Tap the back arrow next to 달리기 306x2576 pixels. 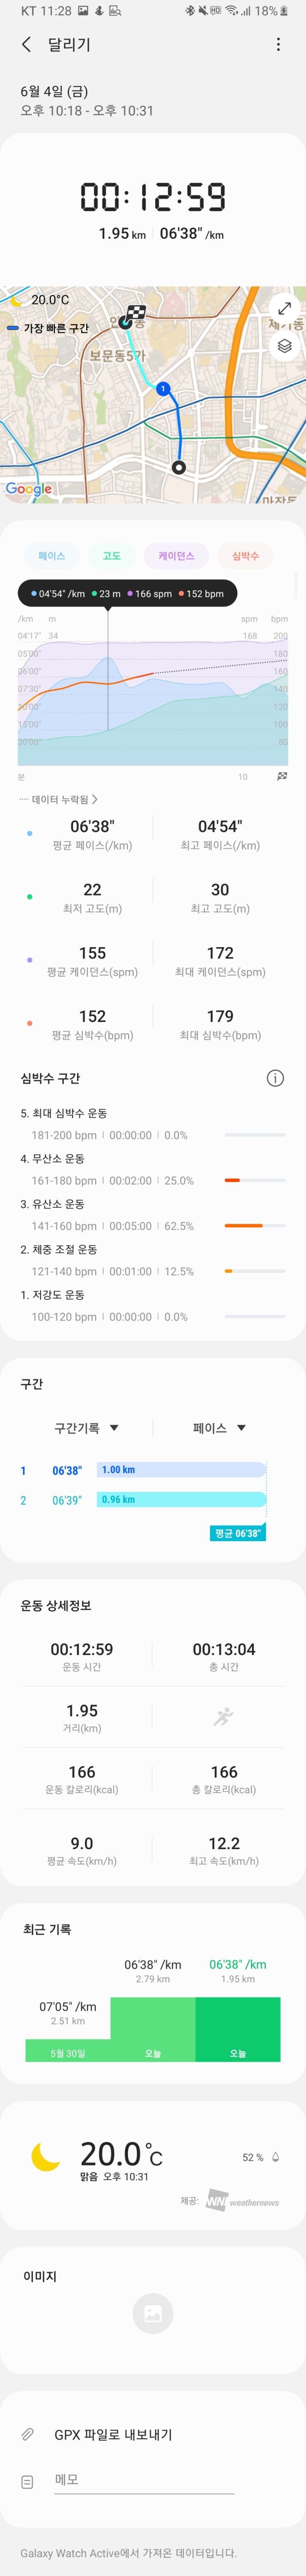pos(26,45)
